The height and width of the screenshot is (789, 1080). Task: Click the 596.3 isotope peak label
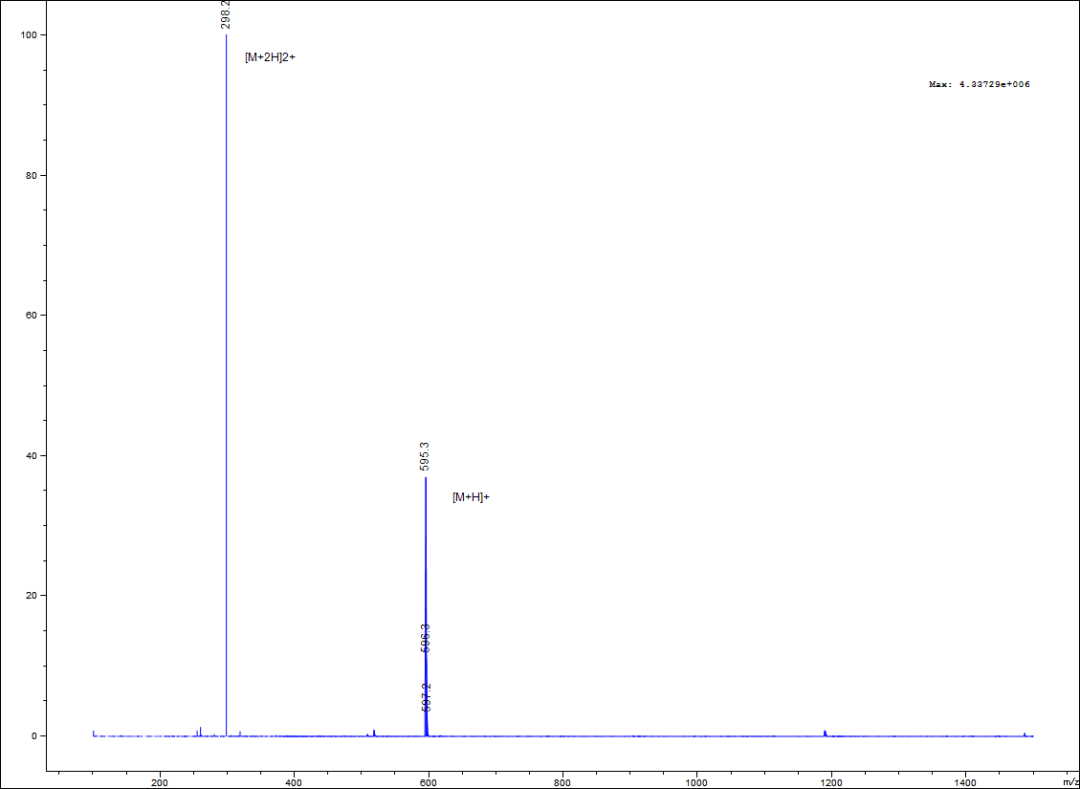[425, 638]
